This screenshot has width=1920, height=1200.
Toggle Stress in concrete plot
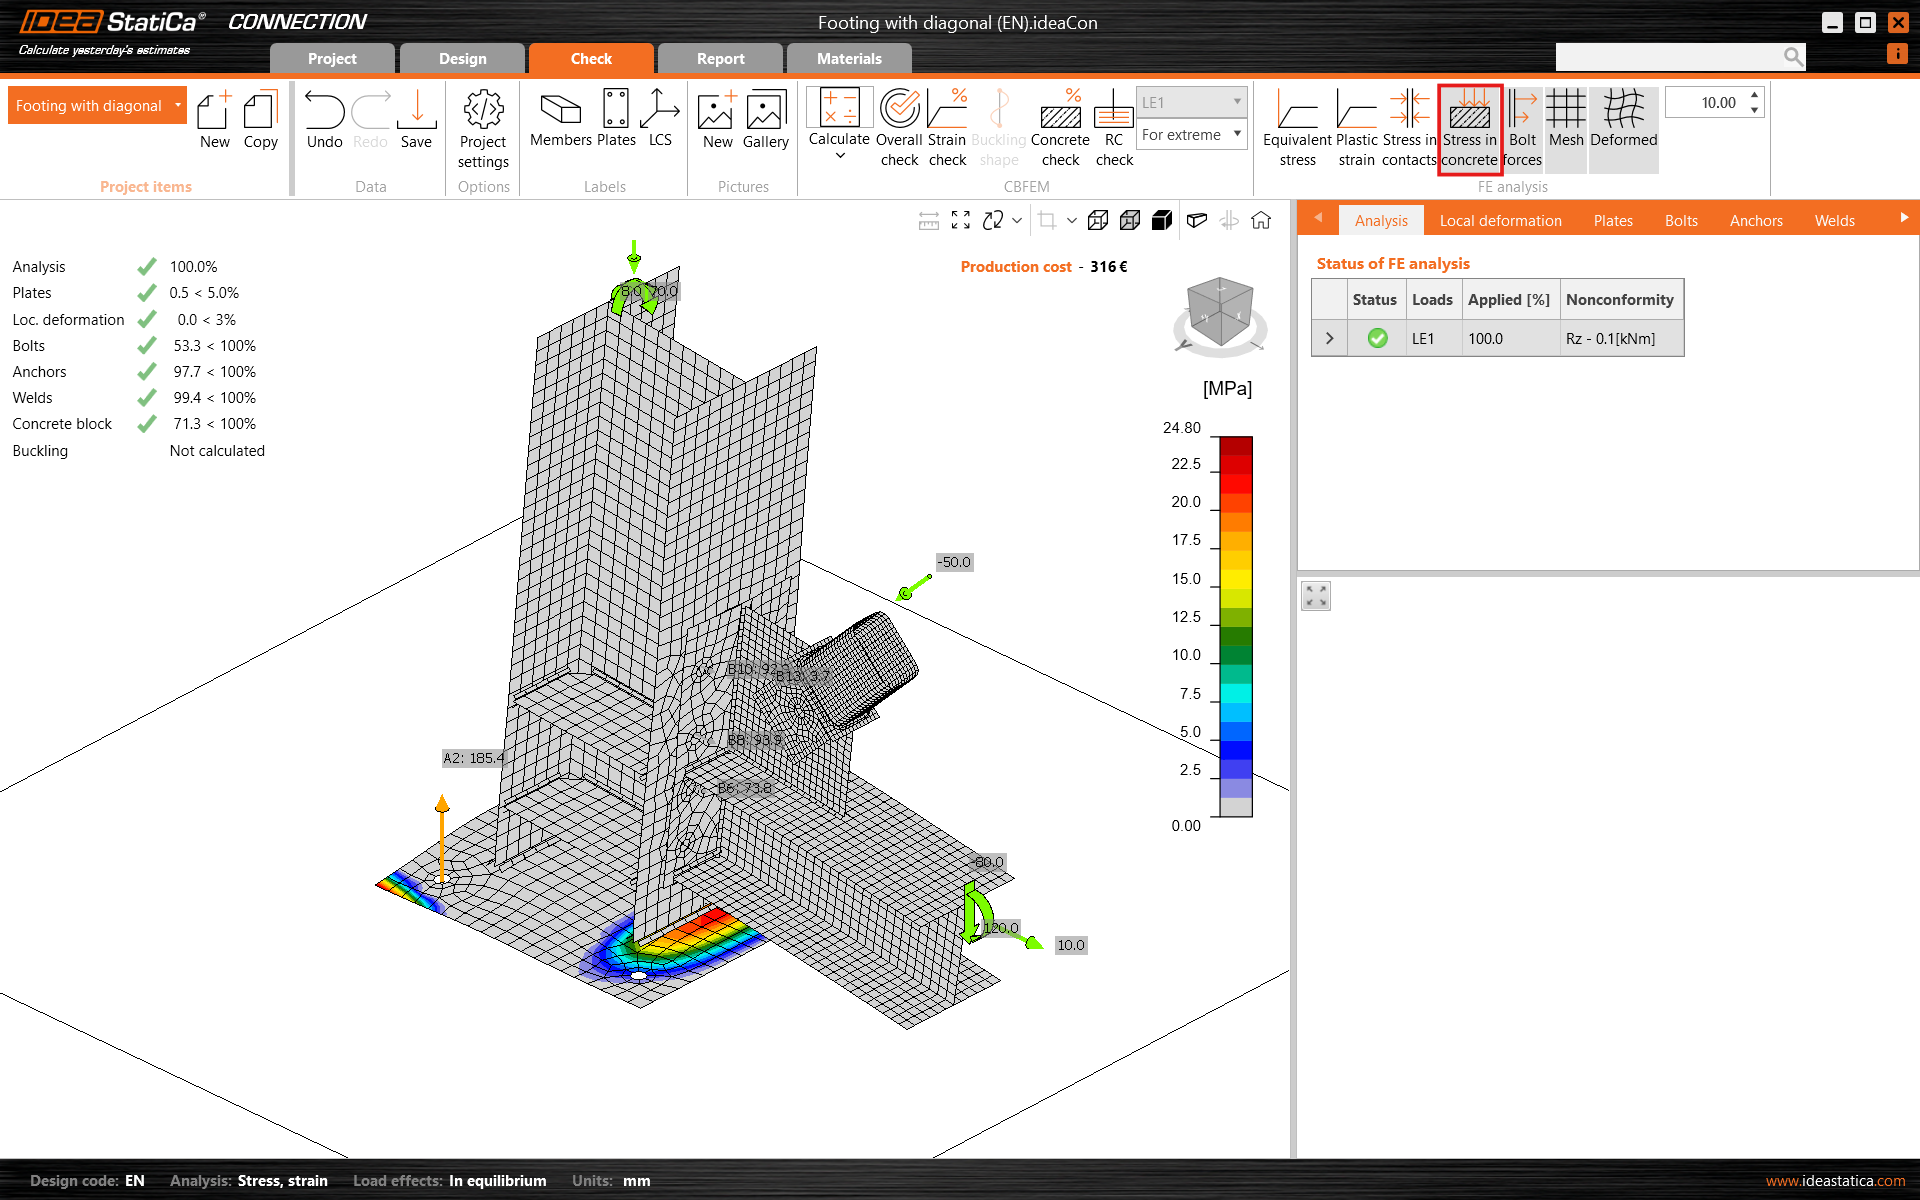coord(1470,129)
